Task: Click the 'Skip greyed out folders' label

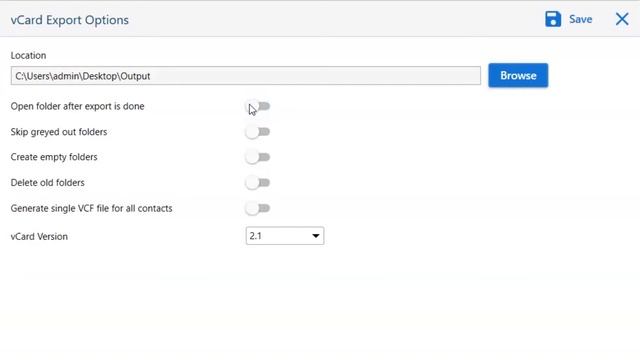Action: pyautogui.click(x=59, y=132)
